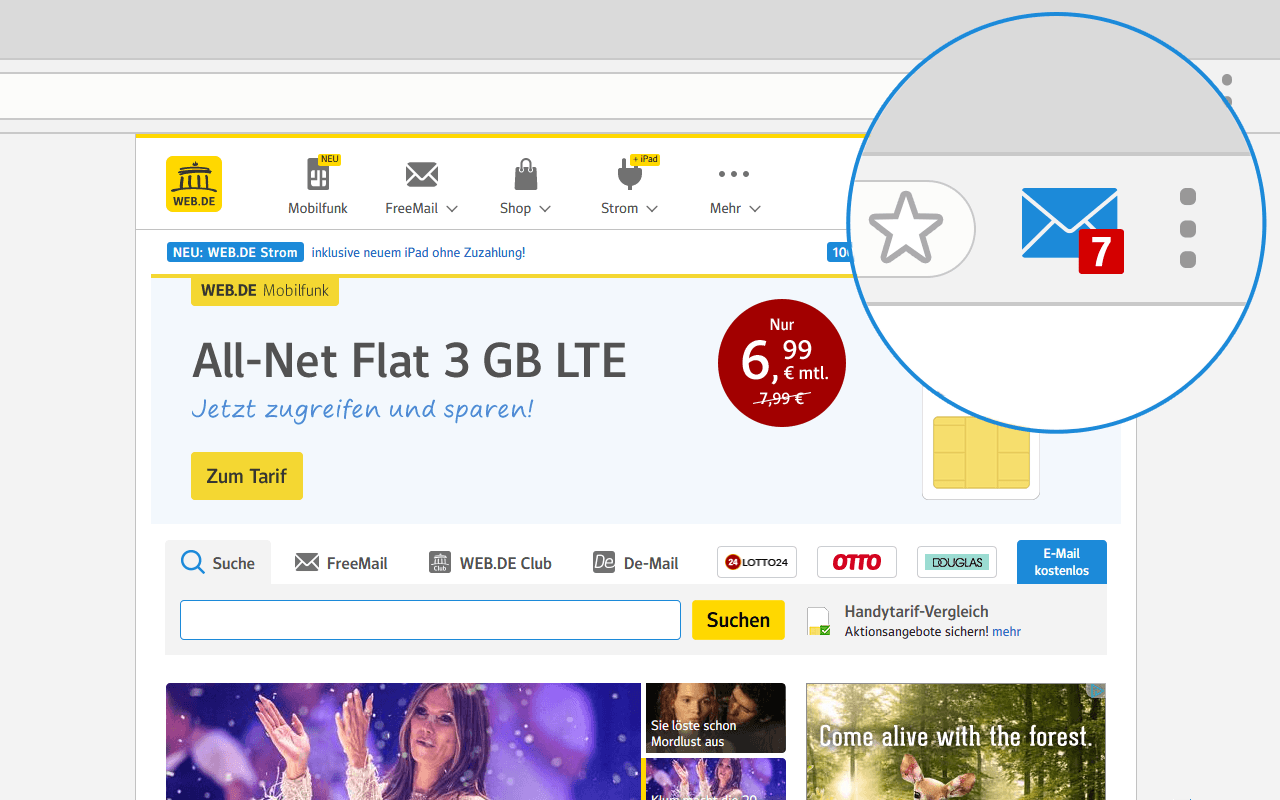
Task: Switch to the FreeMail search tab
Action: tap(342, 563)
